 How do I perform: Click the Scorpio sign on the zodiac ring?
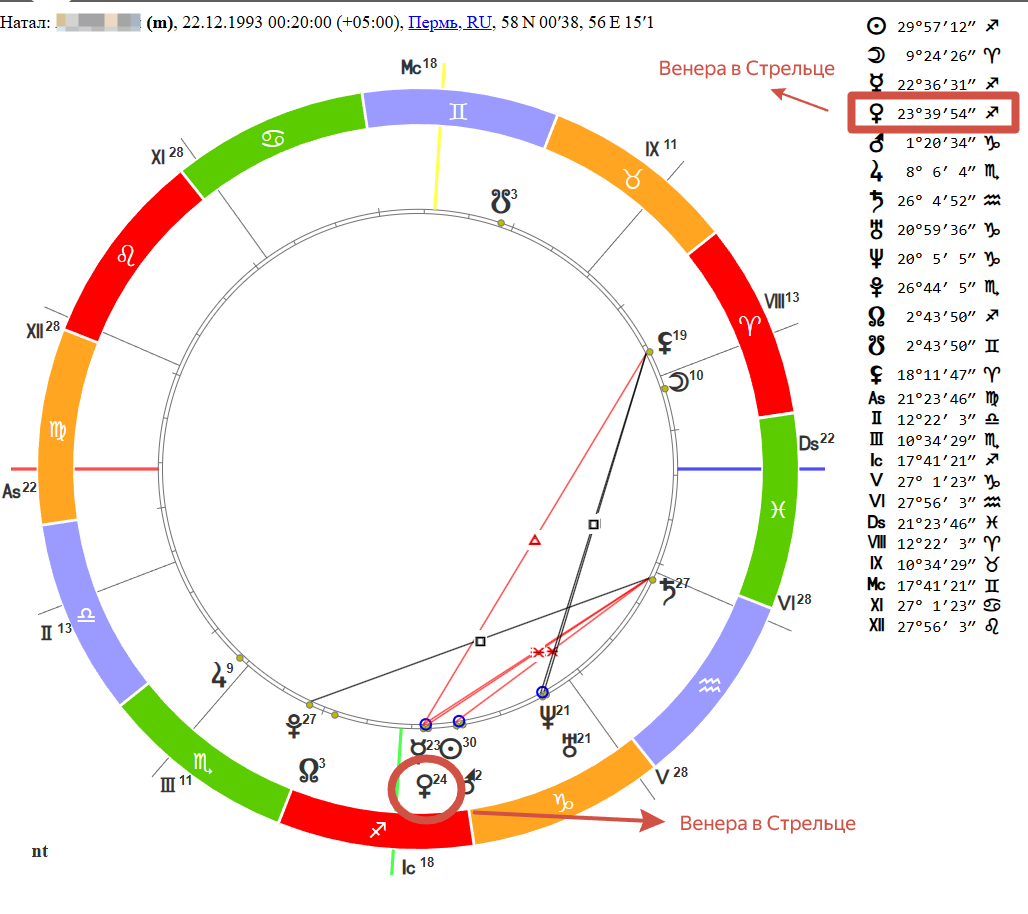[x=202, y=762]
